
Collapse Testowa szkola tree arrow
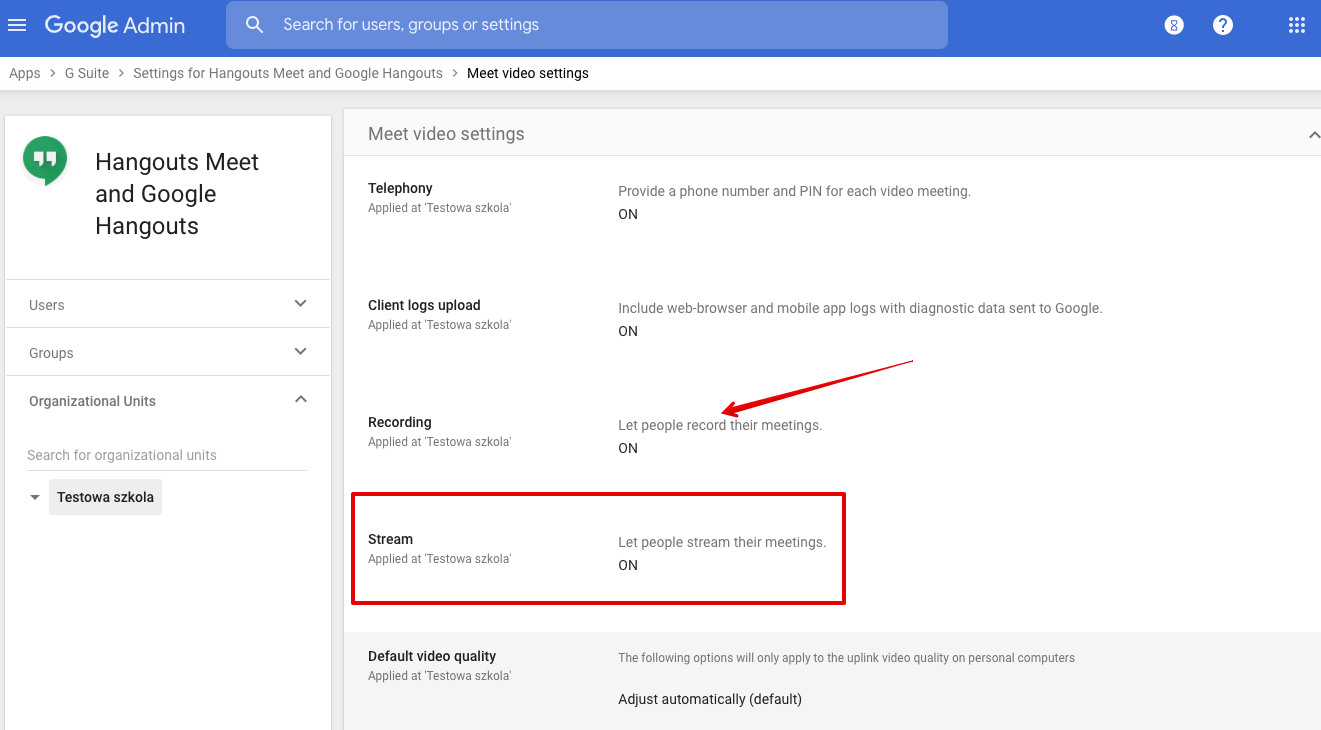coord(35,497)
